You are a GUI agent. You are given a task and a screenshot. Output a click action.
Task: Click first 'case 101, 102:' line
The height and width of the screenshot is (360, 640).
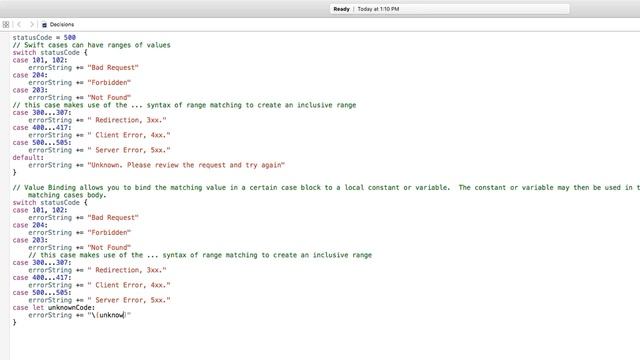tap(40, 60)
